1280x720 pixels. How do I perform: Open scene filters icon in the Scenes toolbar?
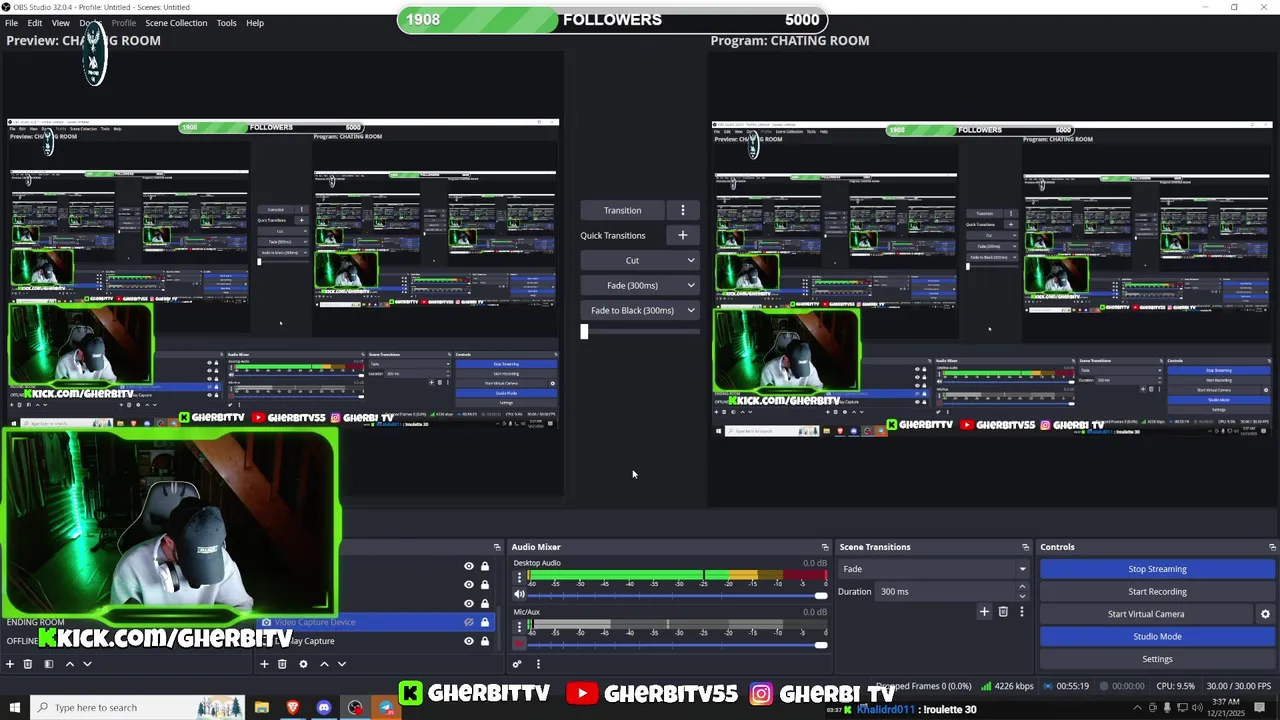(x=48, y=664)
